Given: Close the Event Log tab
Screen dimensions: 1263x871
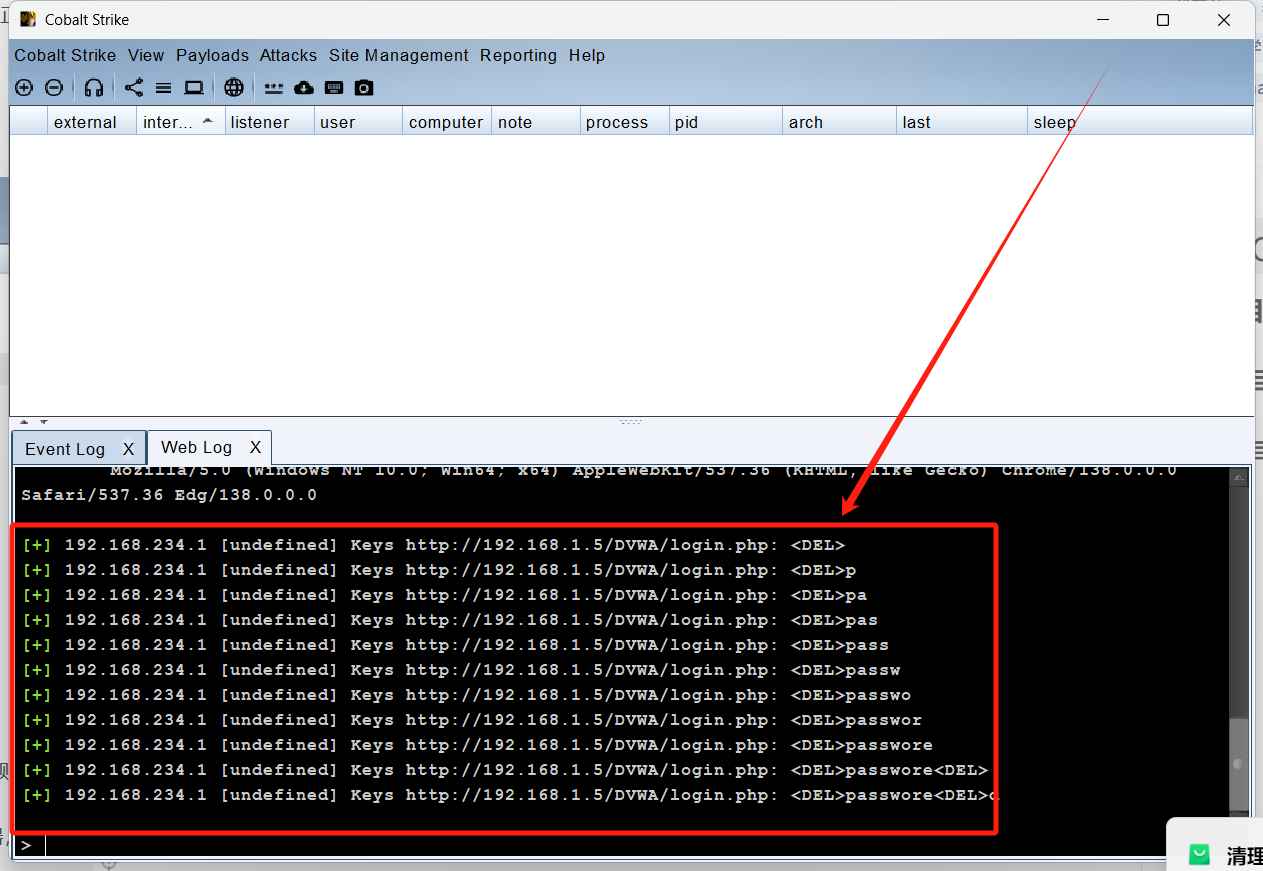Looking at the screenshot, I should click(x=128, y=449).
